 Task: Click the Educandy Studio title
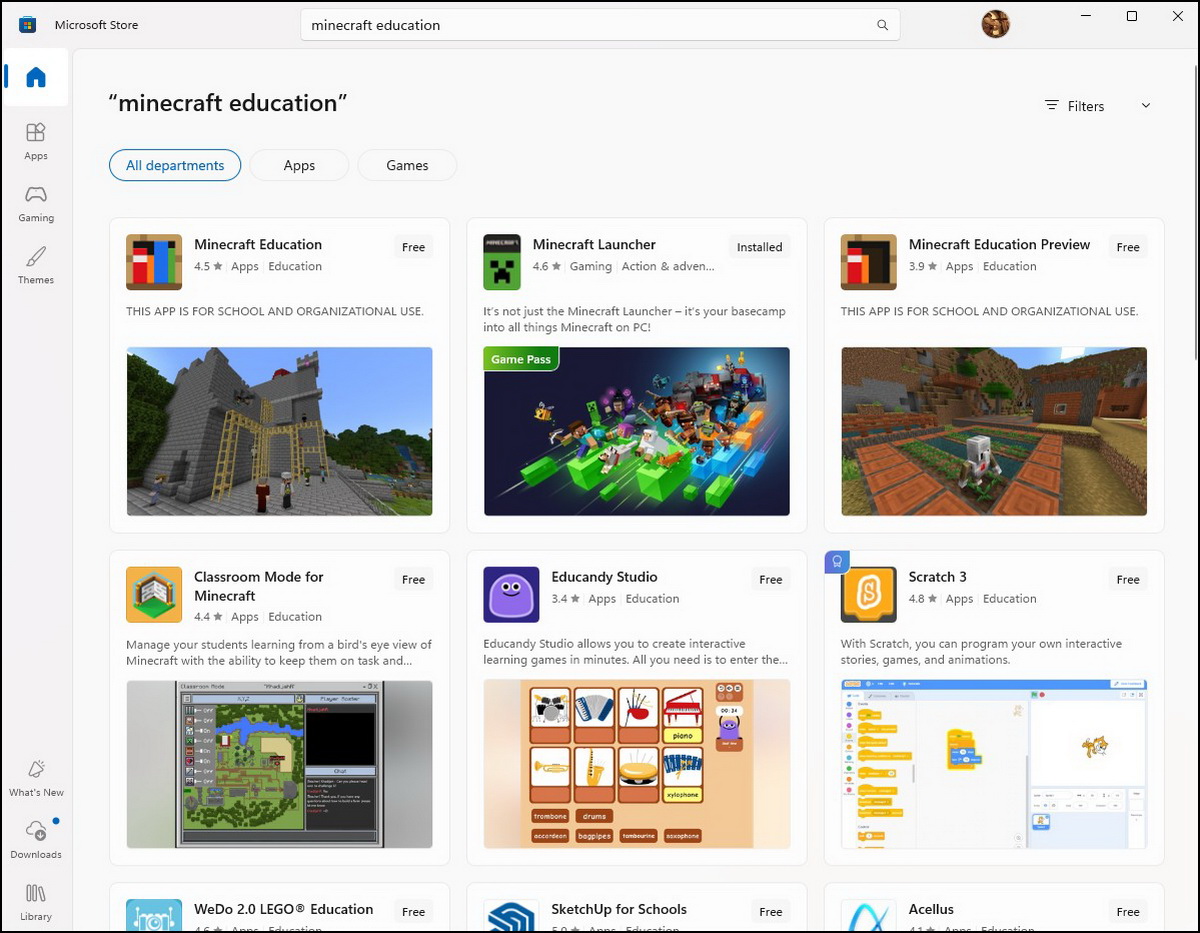(x=604, y=577)
